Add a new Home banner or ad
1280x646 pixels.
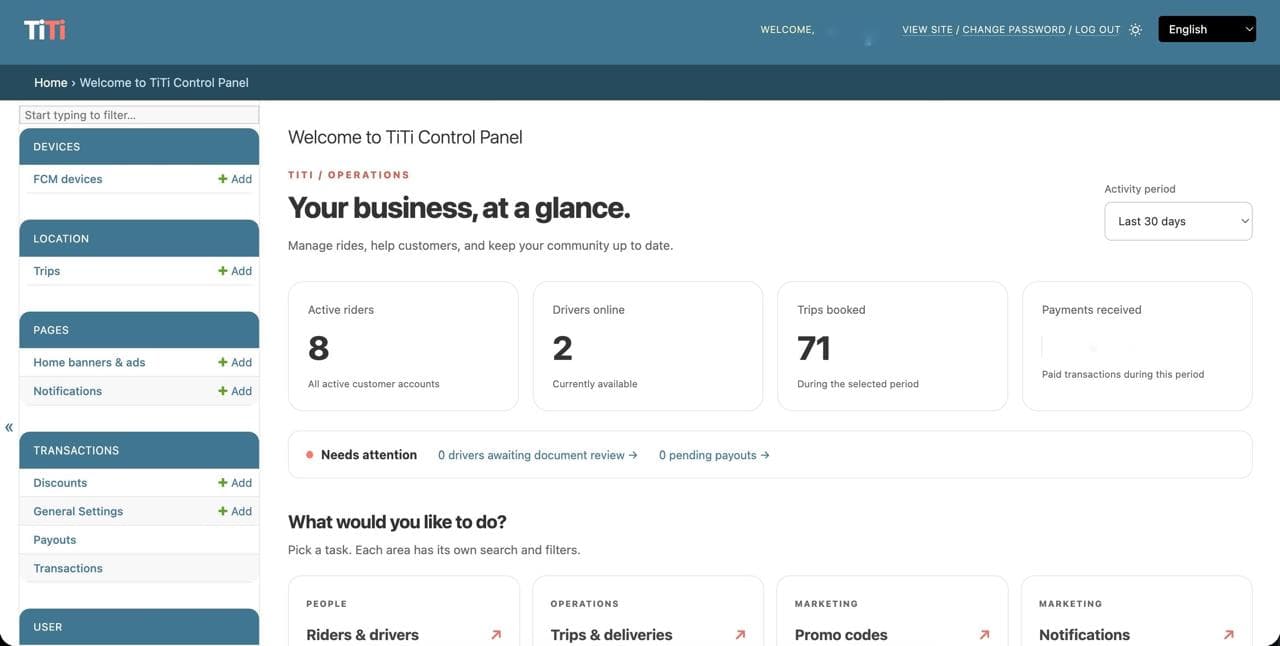click(x=235, y=362)
